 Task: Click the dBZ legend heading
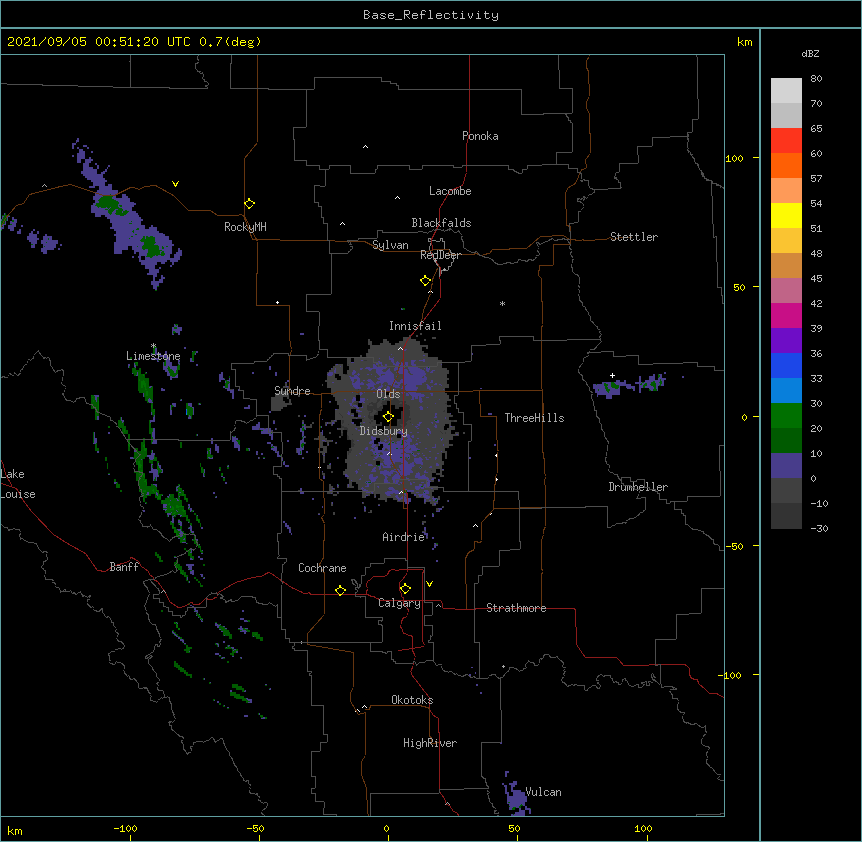coord(810,53)
